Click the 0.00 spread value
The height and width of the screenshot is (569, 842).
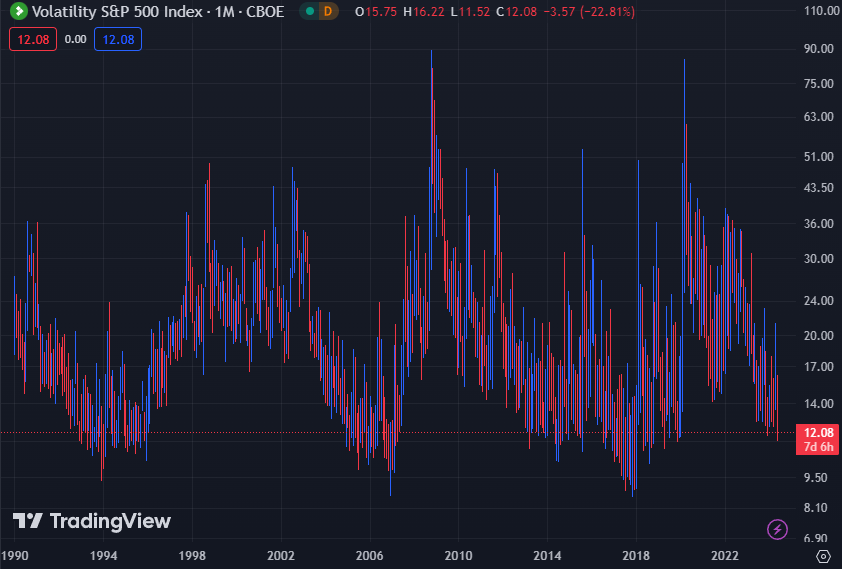point(76,39)
